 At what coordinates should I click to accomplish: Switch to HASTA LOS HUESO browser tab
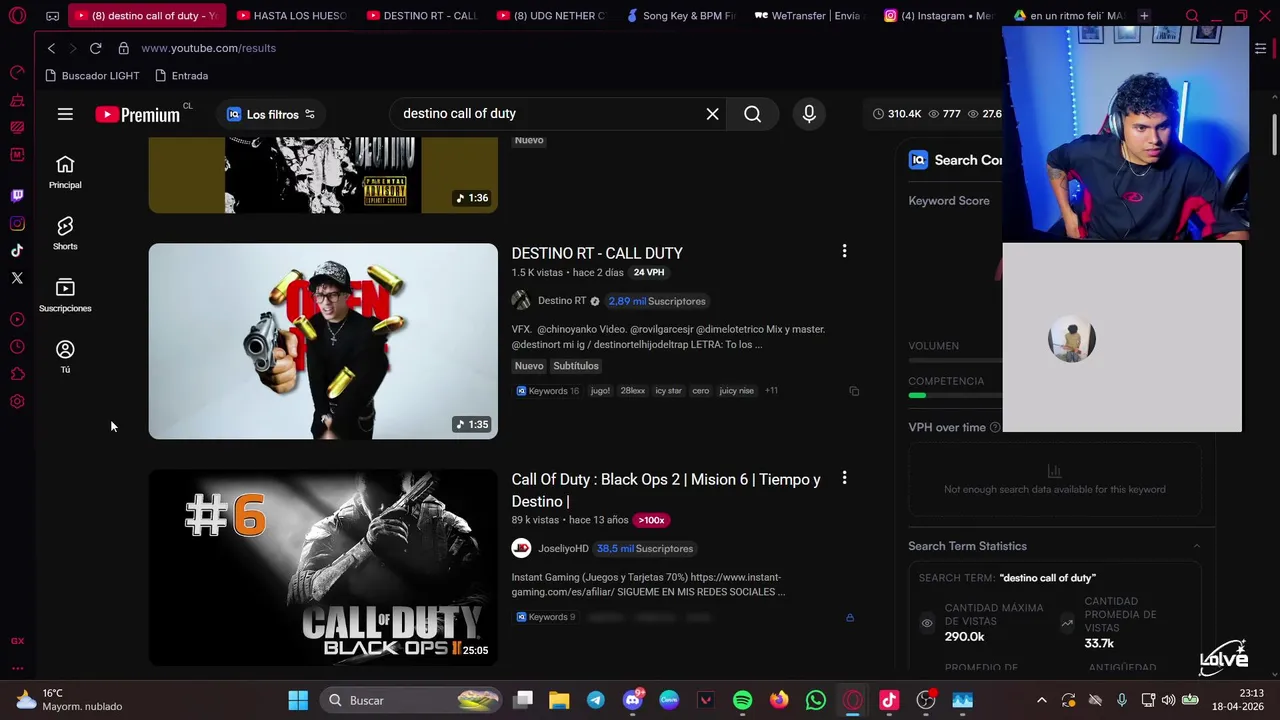pyautogui.click(x=291, y=16)
